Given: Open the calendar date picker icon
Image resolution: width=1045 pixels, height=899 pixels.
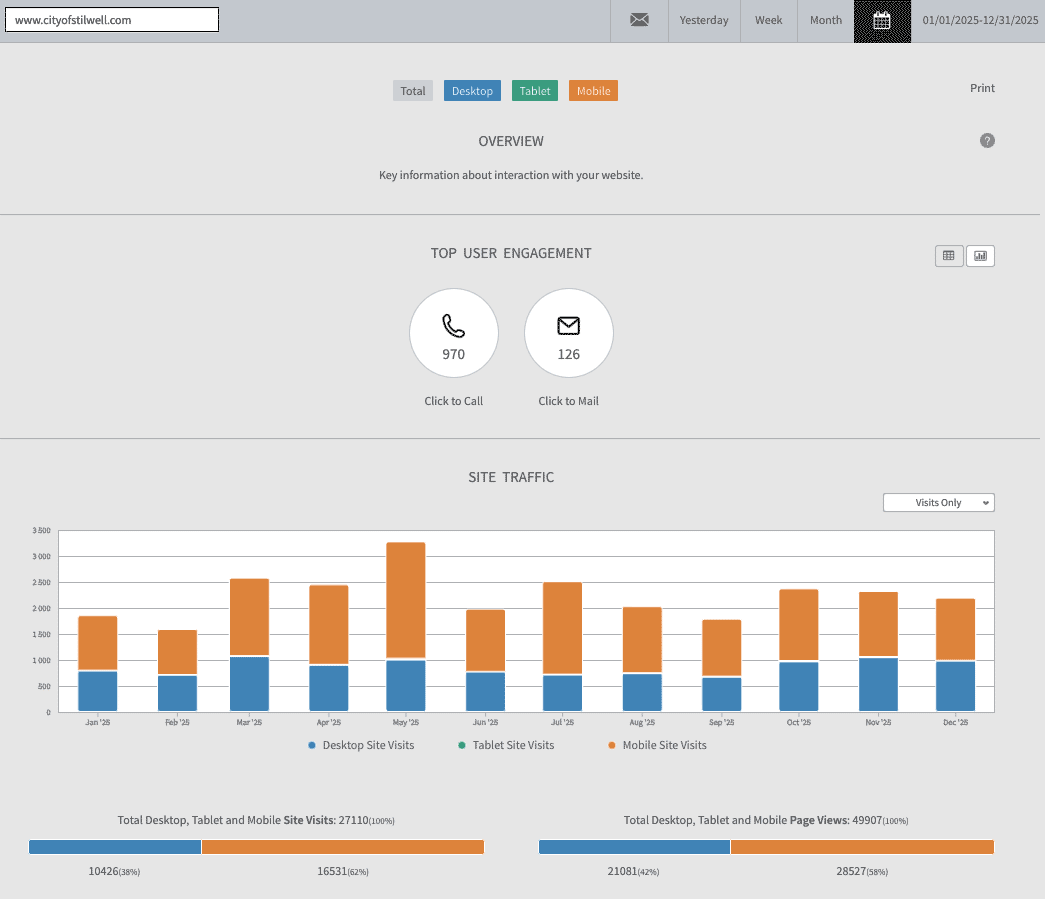Looking at the screenshot, I should [x=882, y=21].
